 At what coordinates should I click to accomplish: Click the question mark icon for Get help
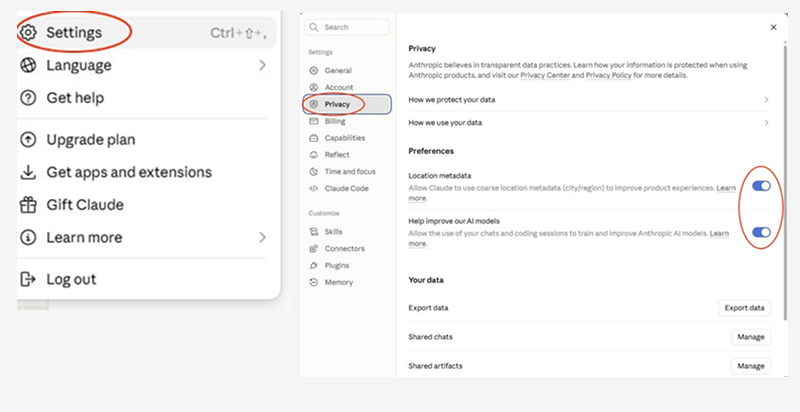(x=28, y=97)
